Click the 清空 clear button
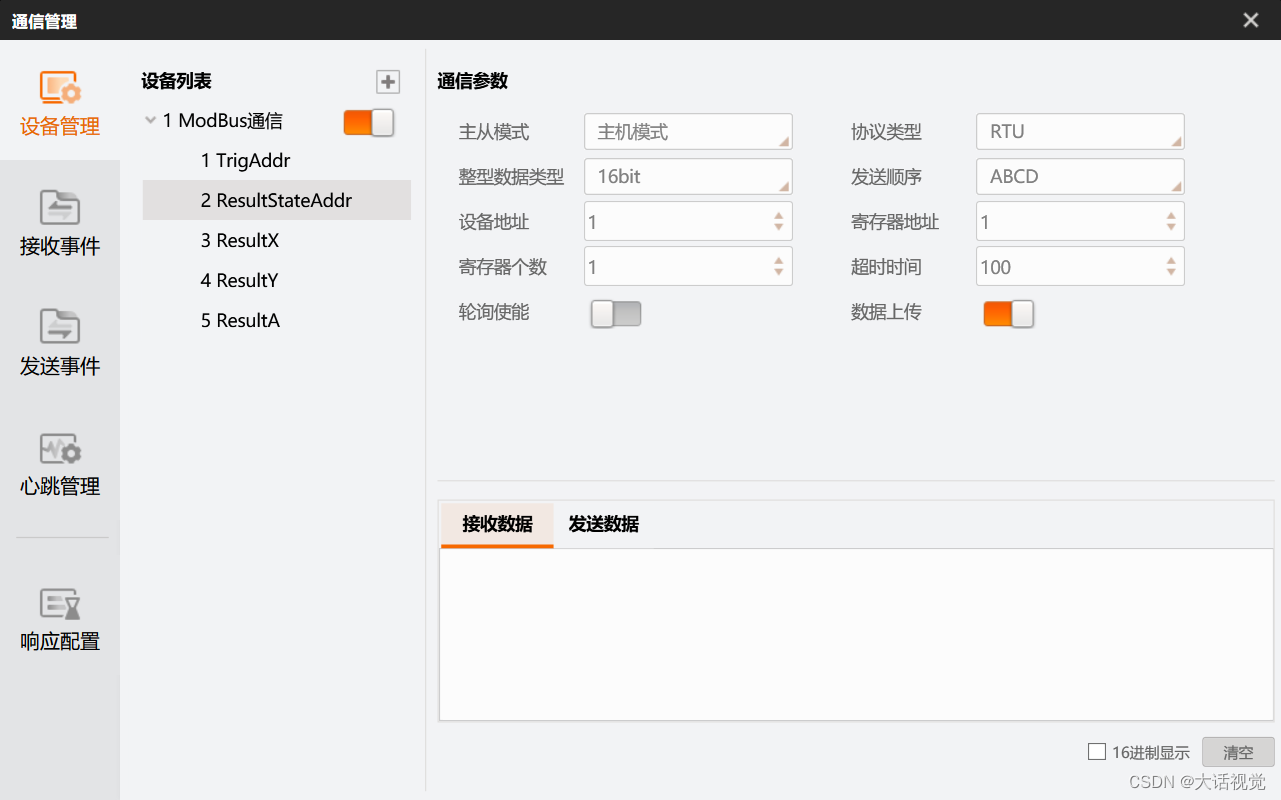1281x800 pixels. click(1238, 753)
